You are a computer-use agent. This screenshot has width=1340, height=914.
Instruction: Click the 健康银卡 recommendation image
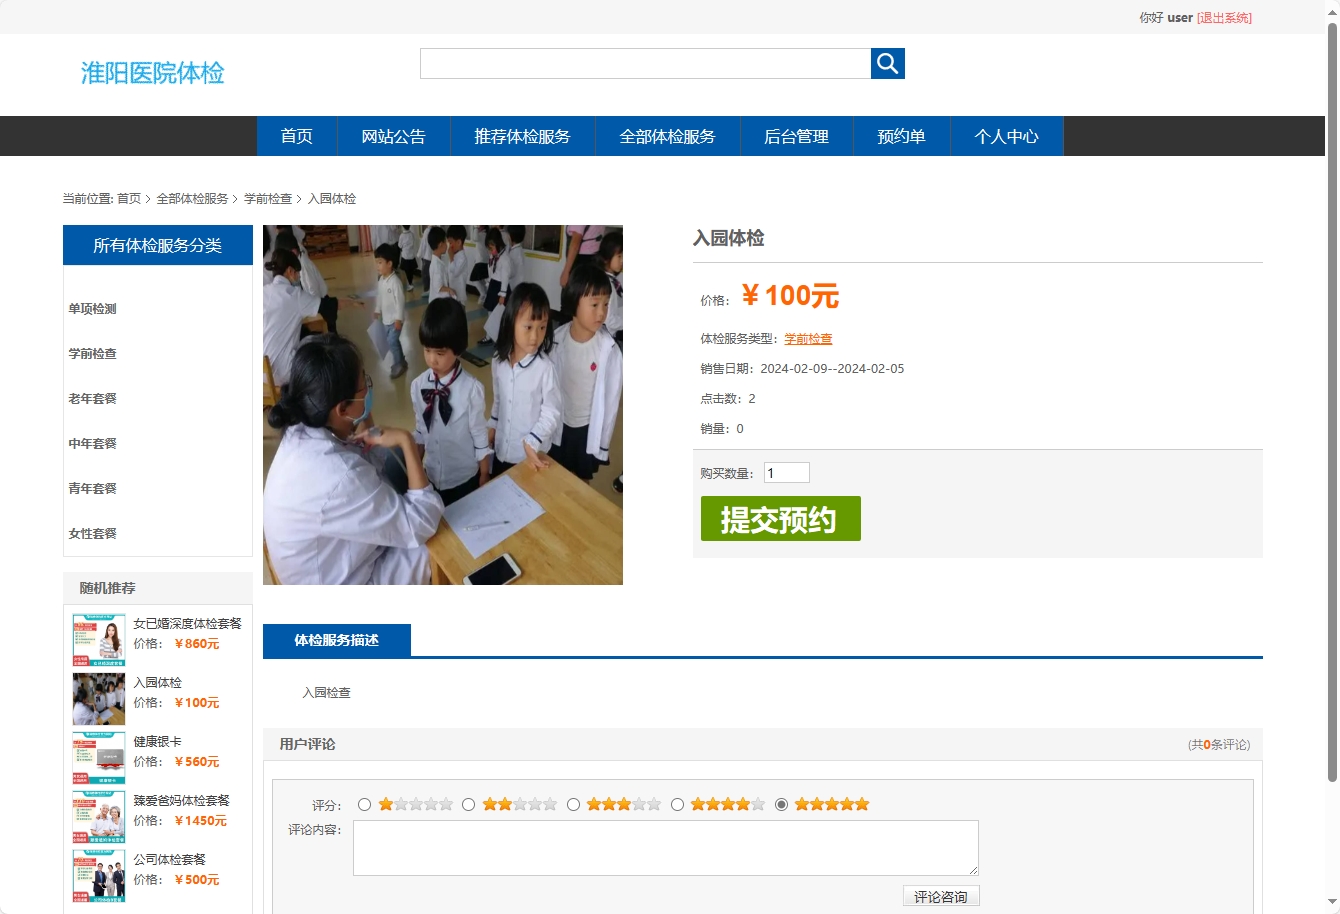(98, 757)
